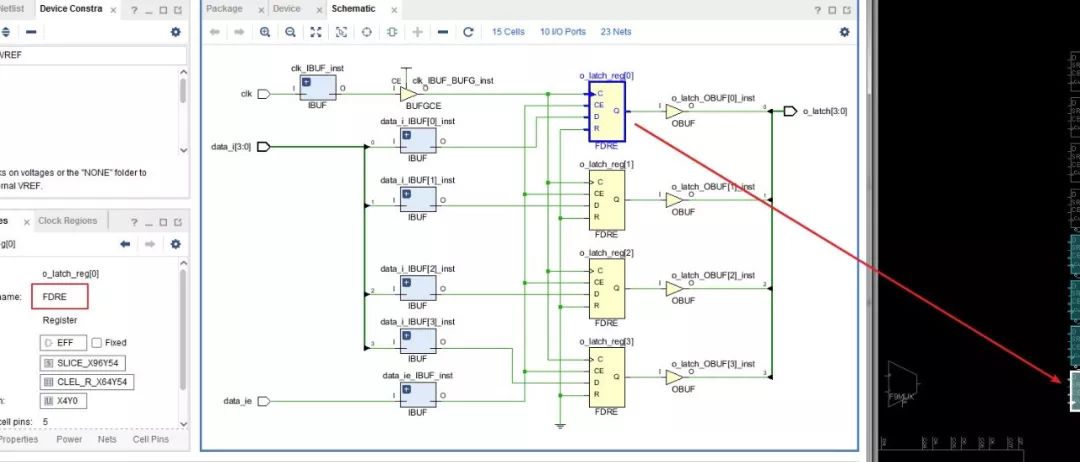Click SLICE_X96Y54 site button

tap(83, 363)
